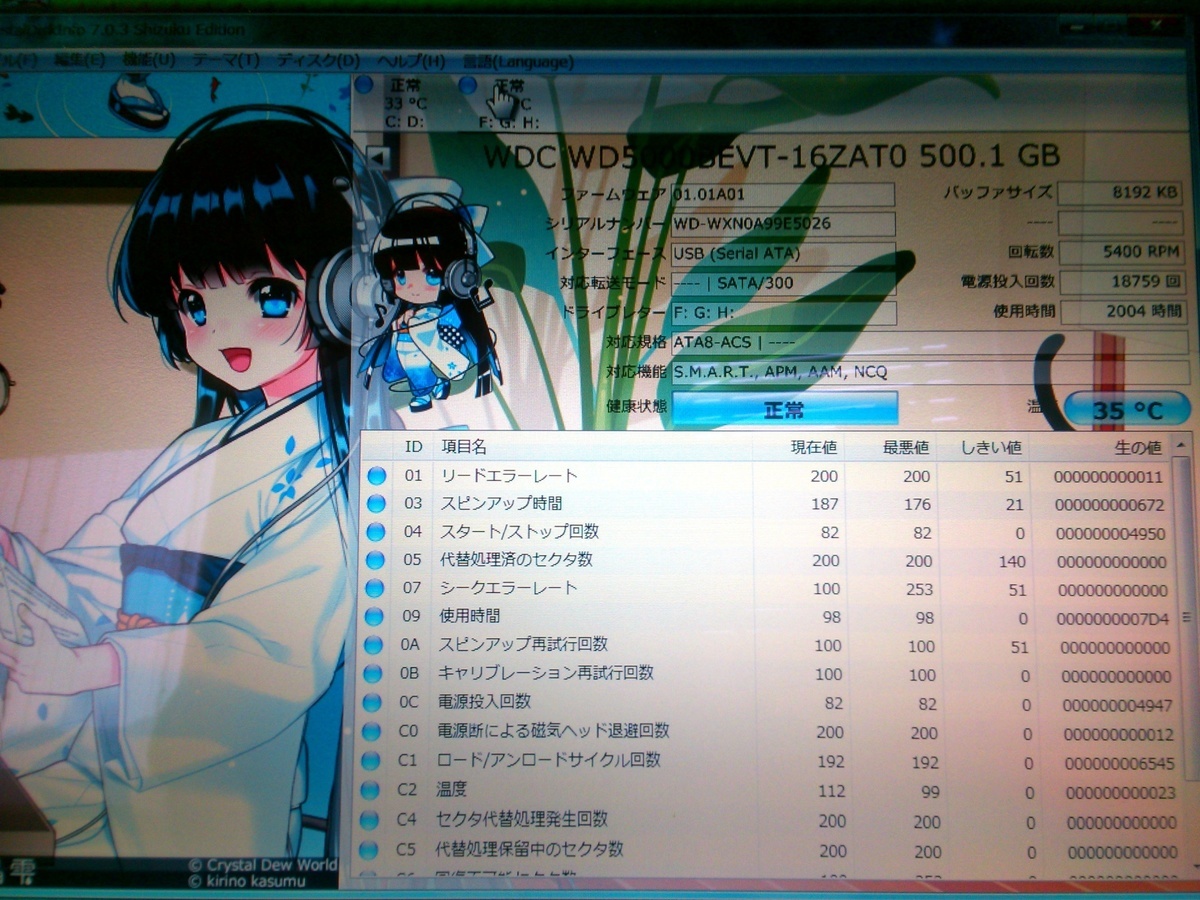Open the 言語(Language) menu
This screenshot has width=1200, height=900.
tap(518, 62)
